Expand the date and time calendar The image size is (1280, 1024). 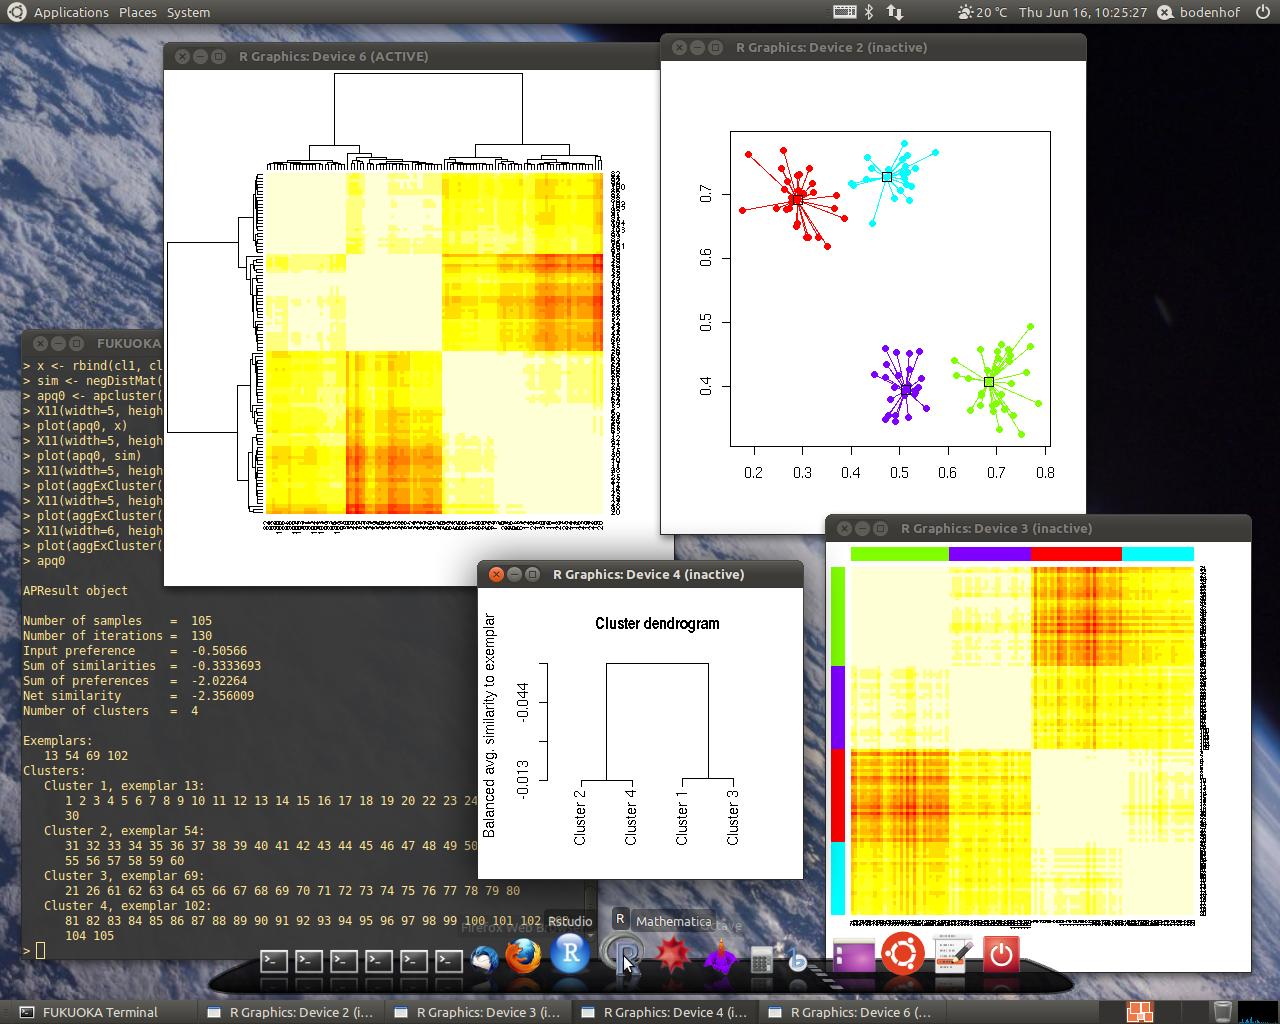(x=1082, y=12)
